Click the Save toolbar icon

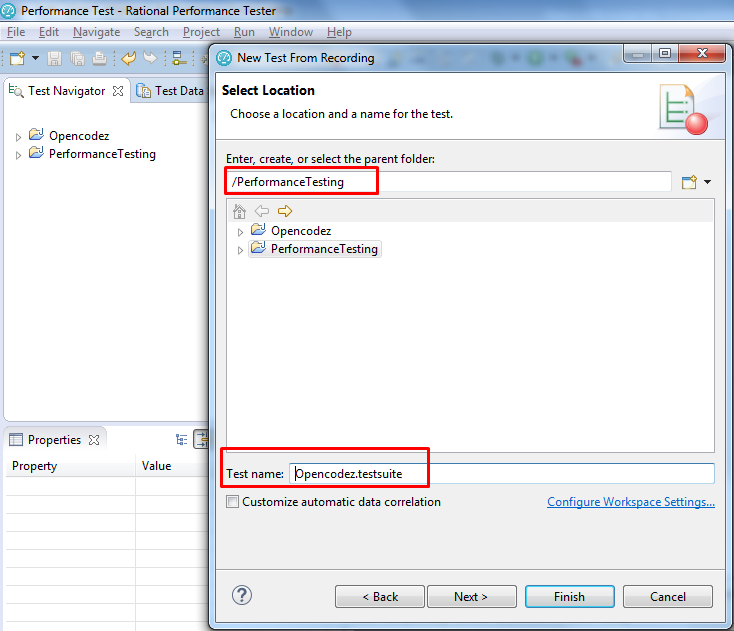pos(54,58)
